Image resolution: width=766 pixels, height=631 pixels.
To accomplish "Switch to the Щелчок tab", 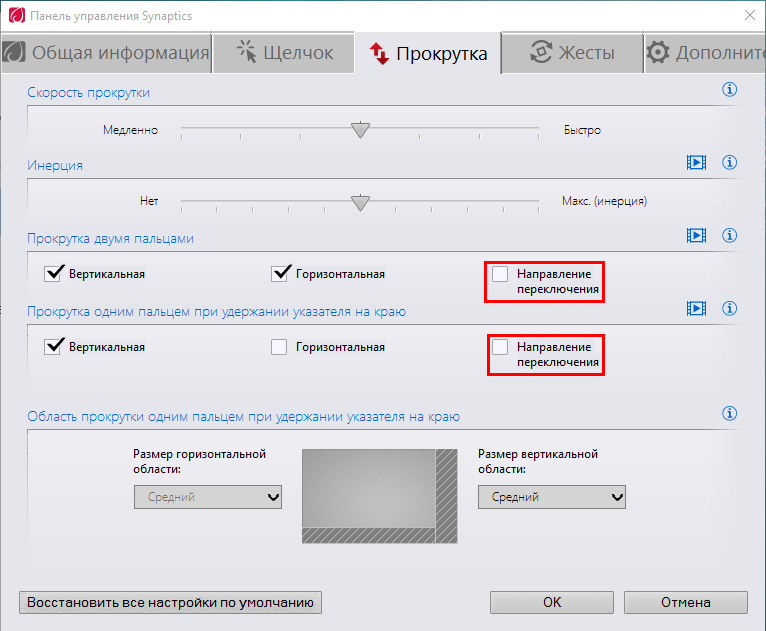I will pos(284,53).
